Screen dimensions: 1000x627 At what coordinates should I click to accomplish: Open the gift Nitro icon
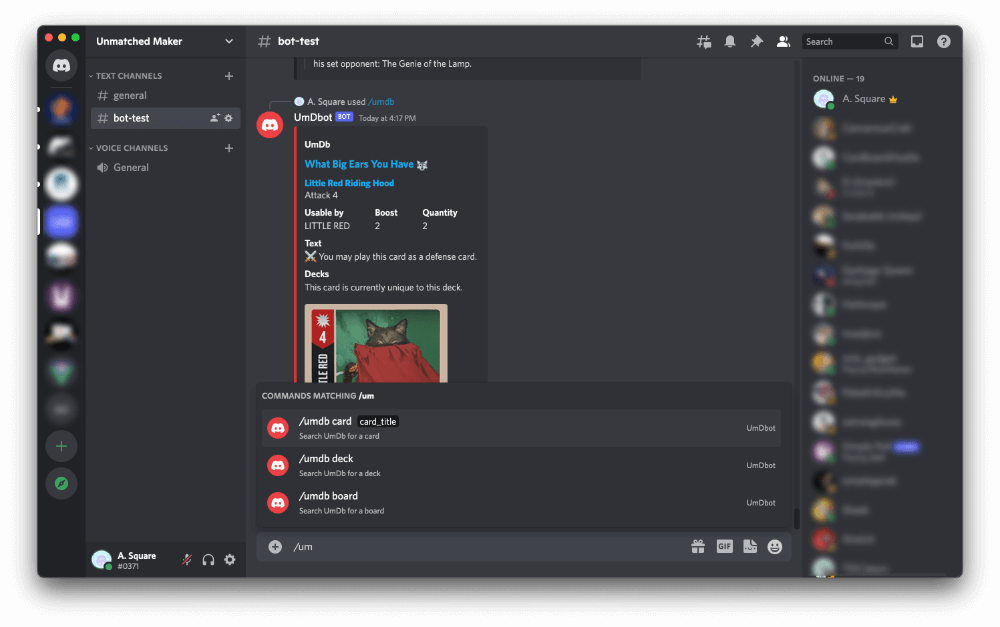(698, 547)
